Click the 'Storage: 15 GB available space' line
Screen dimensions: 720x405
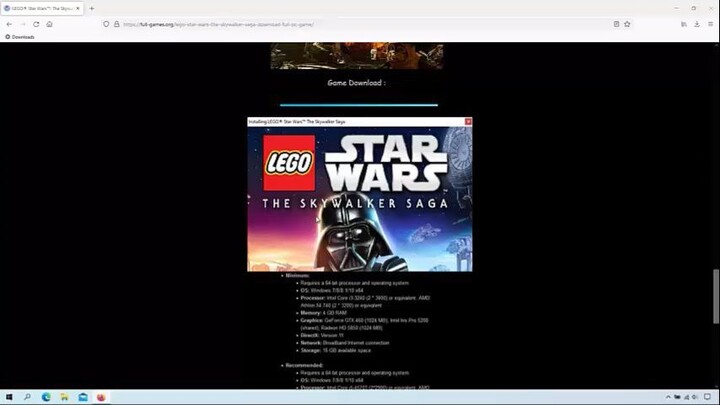336,350
